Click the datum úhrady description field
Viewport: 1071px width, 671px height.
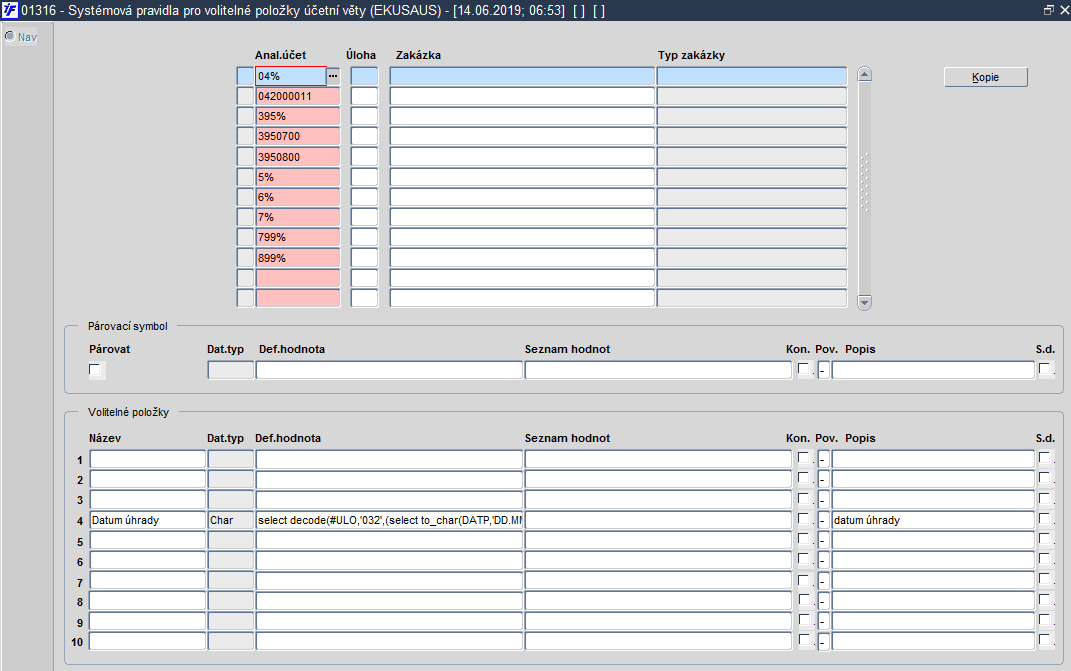point(933,520)
